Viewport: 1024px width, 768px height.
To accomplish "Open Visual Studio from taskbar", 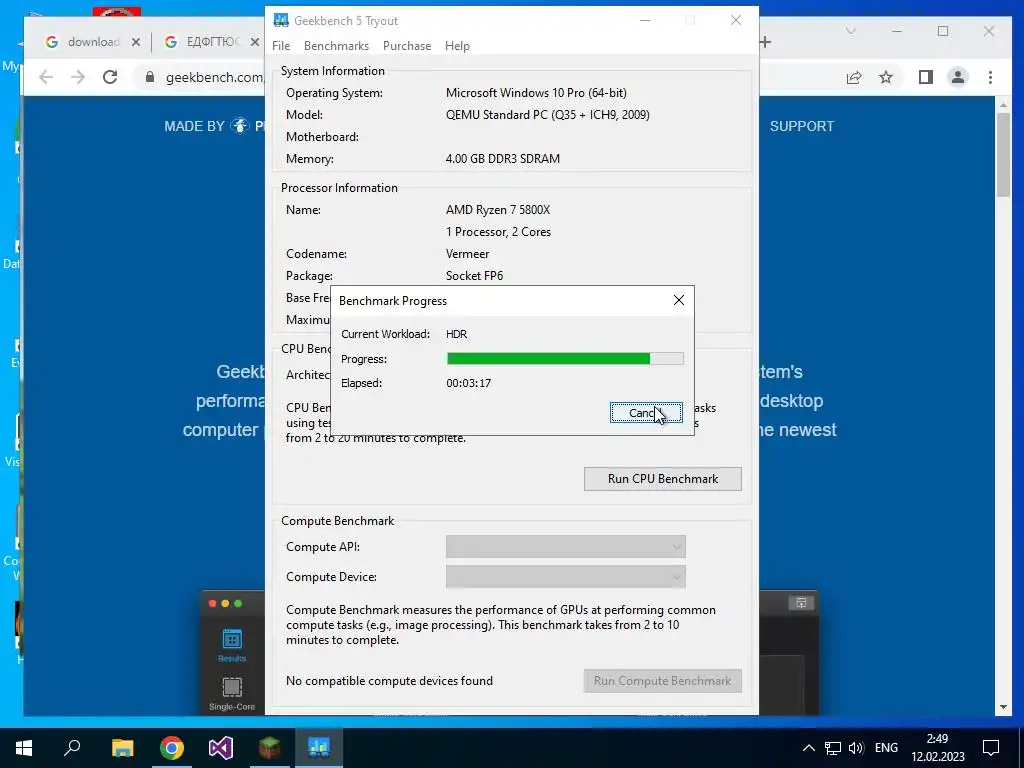I will click(221, 748).
